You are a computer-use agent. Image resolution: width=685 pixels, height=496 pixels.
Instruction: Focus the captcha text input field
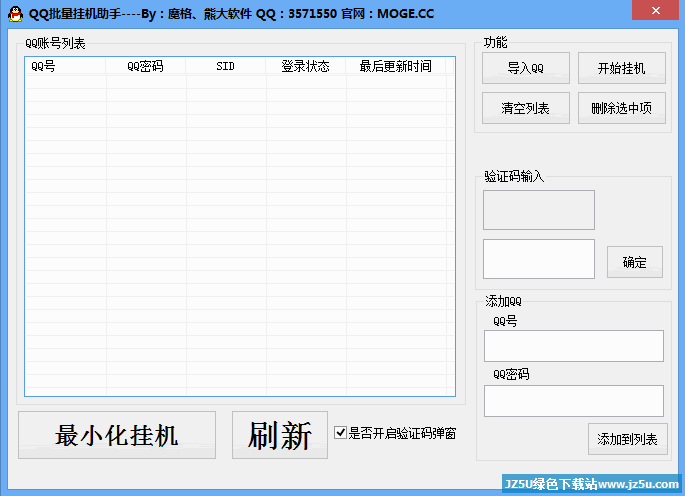pos(539,259)
